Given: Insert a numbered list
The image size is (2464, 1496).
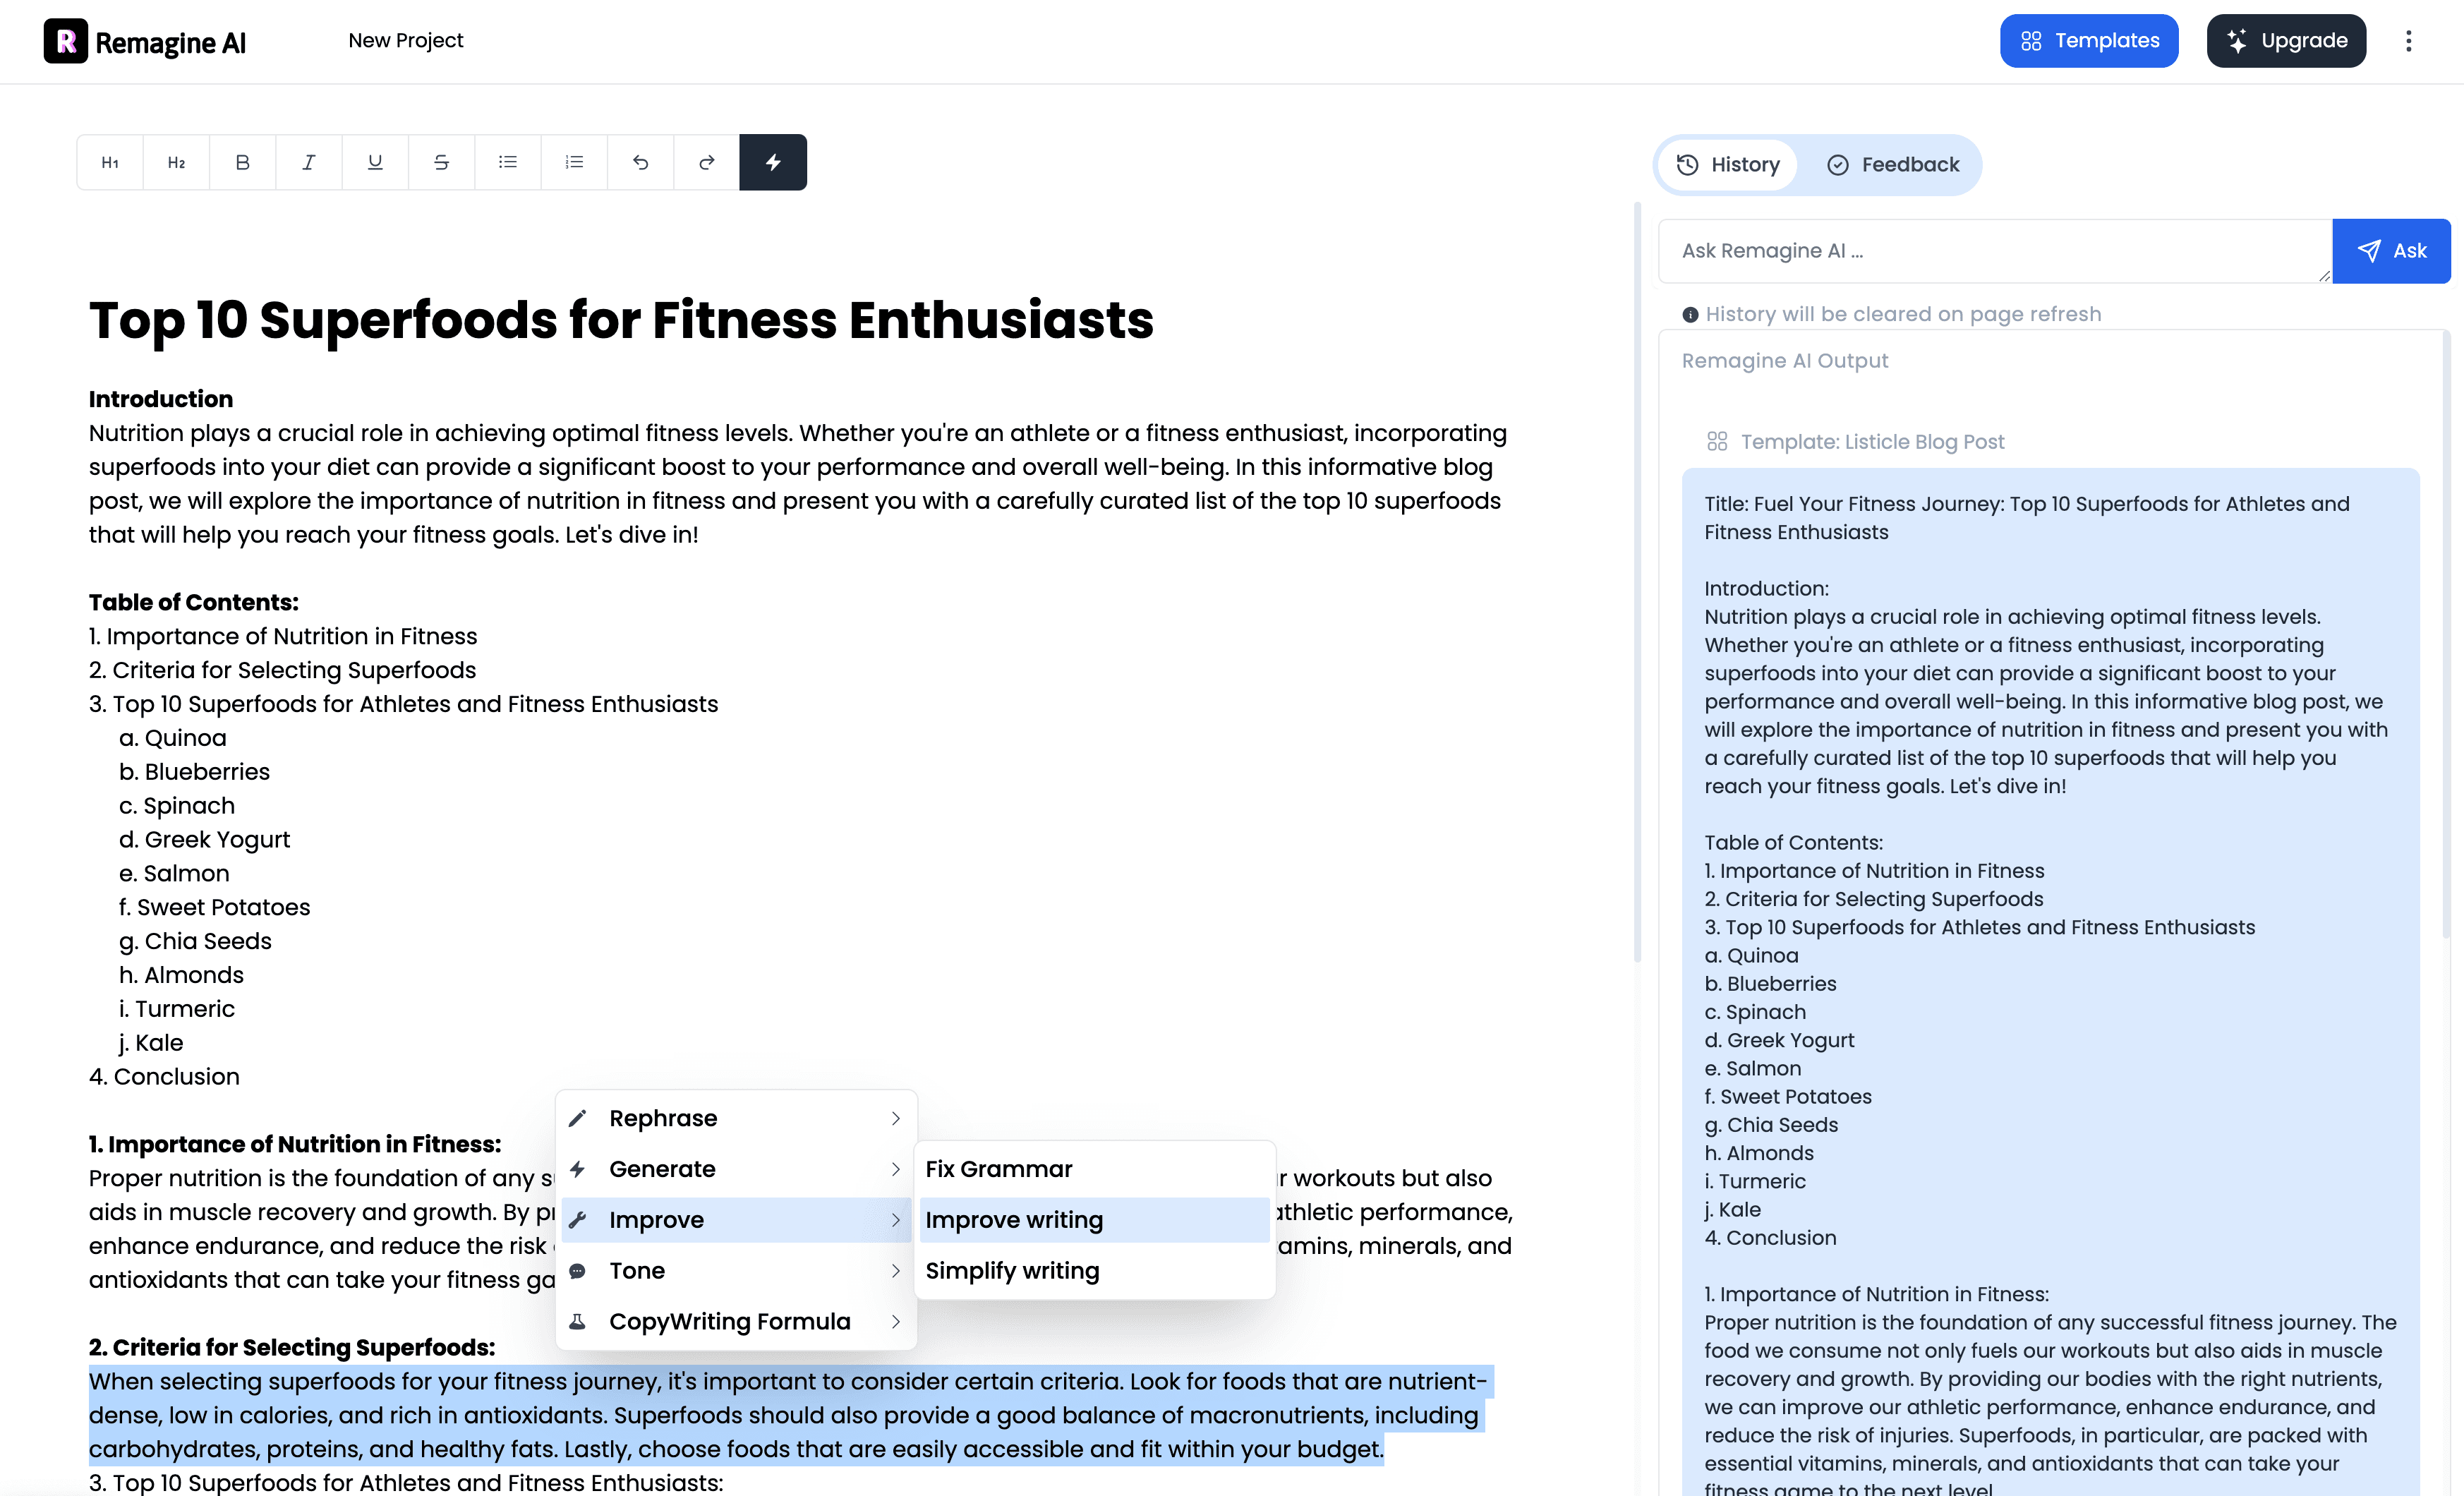Looking at the screenshot, I should tap(574, 162).
